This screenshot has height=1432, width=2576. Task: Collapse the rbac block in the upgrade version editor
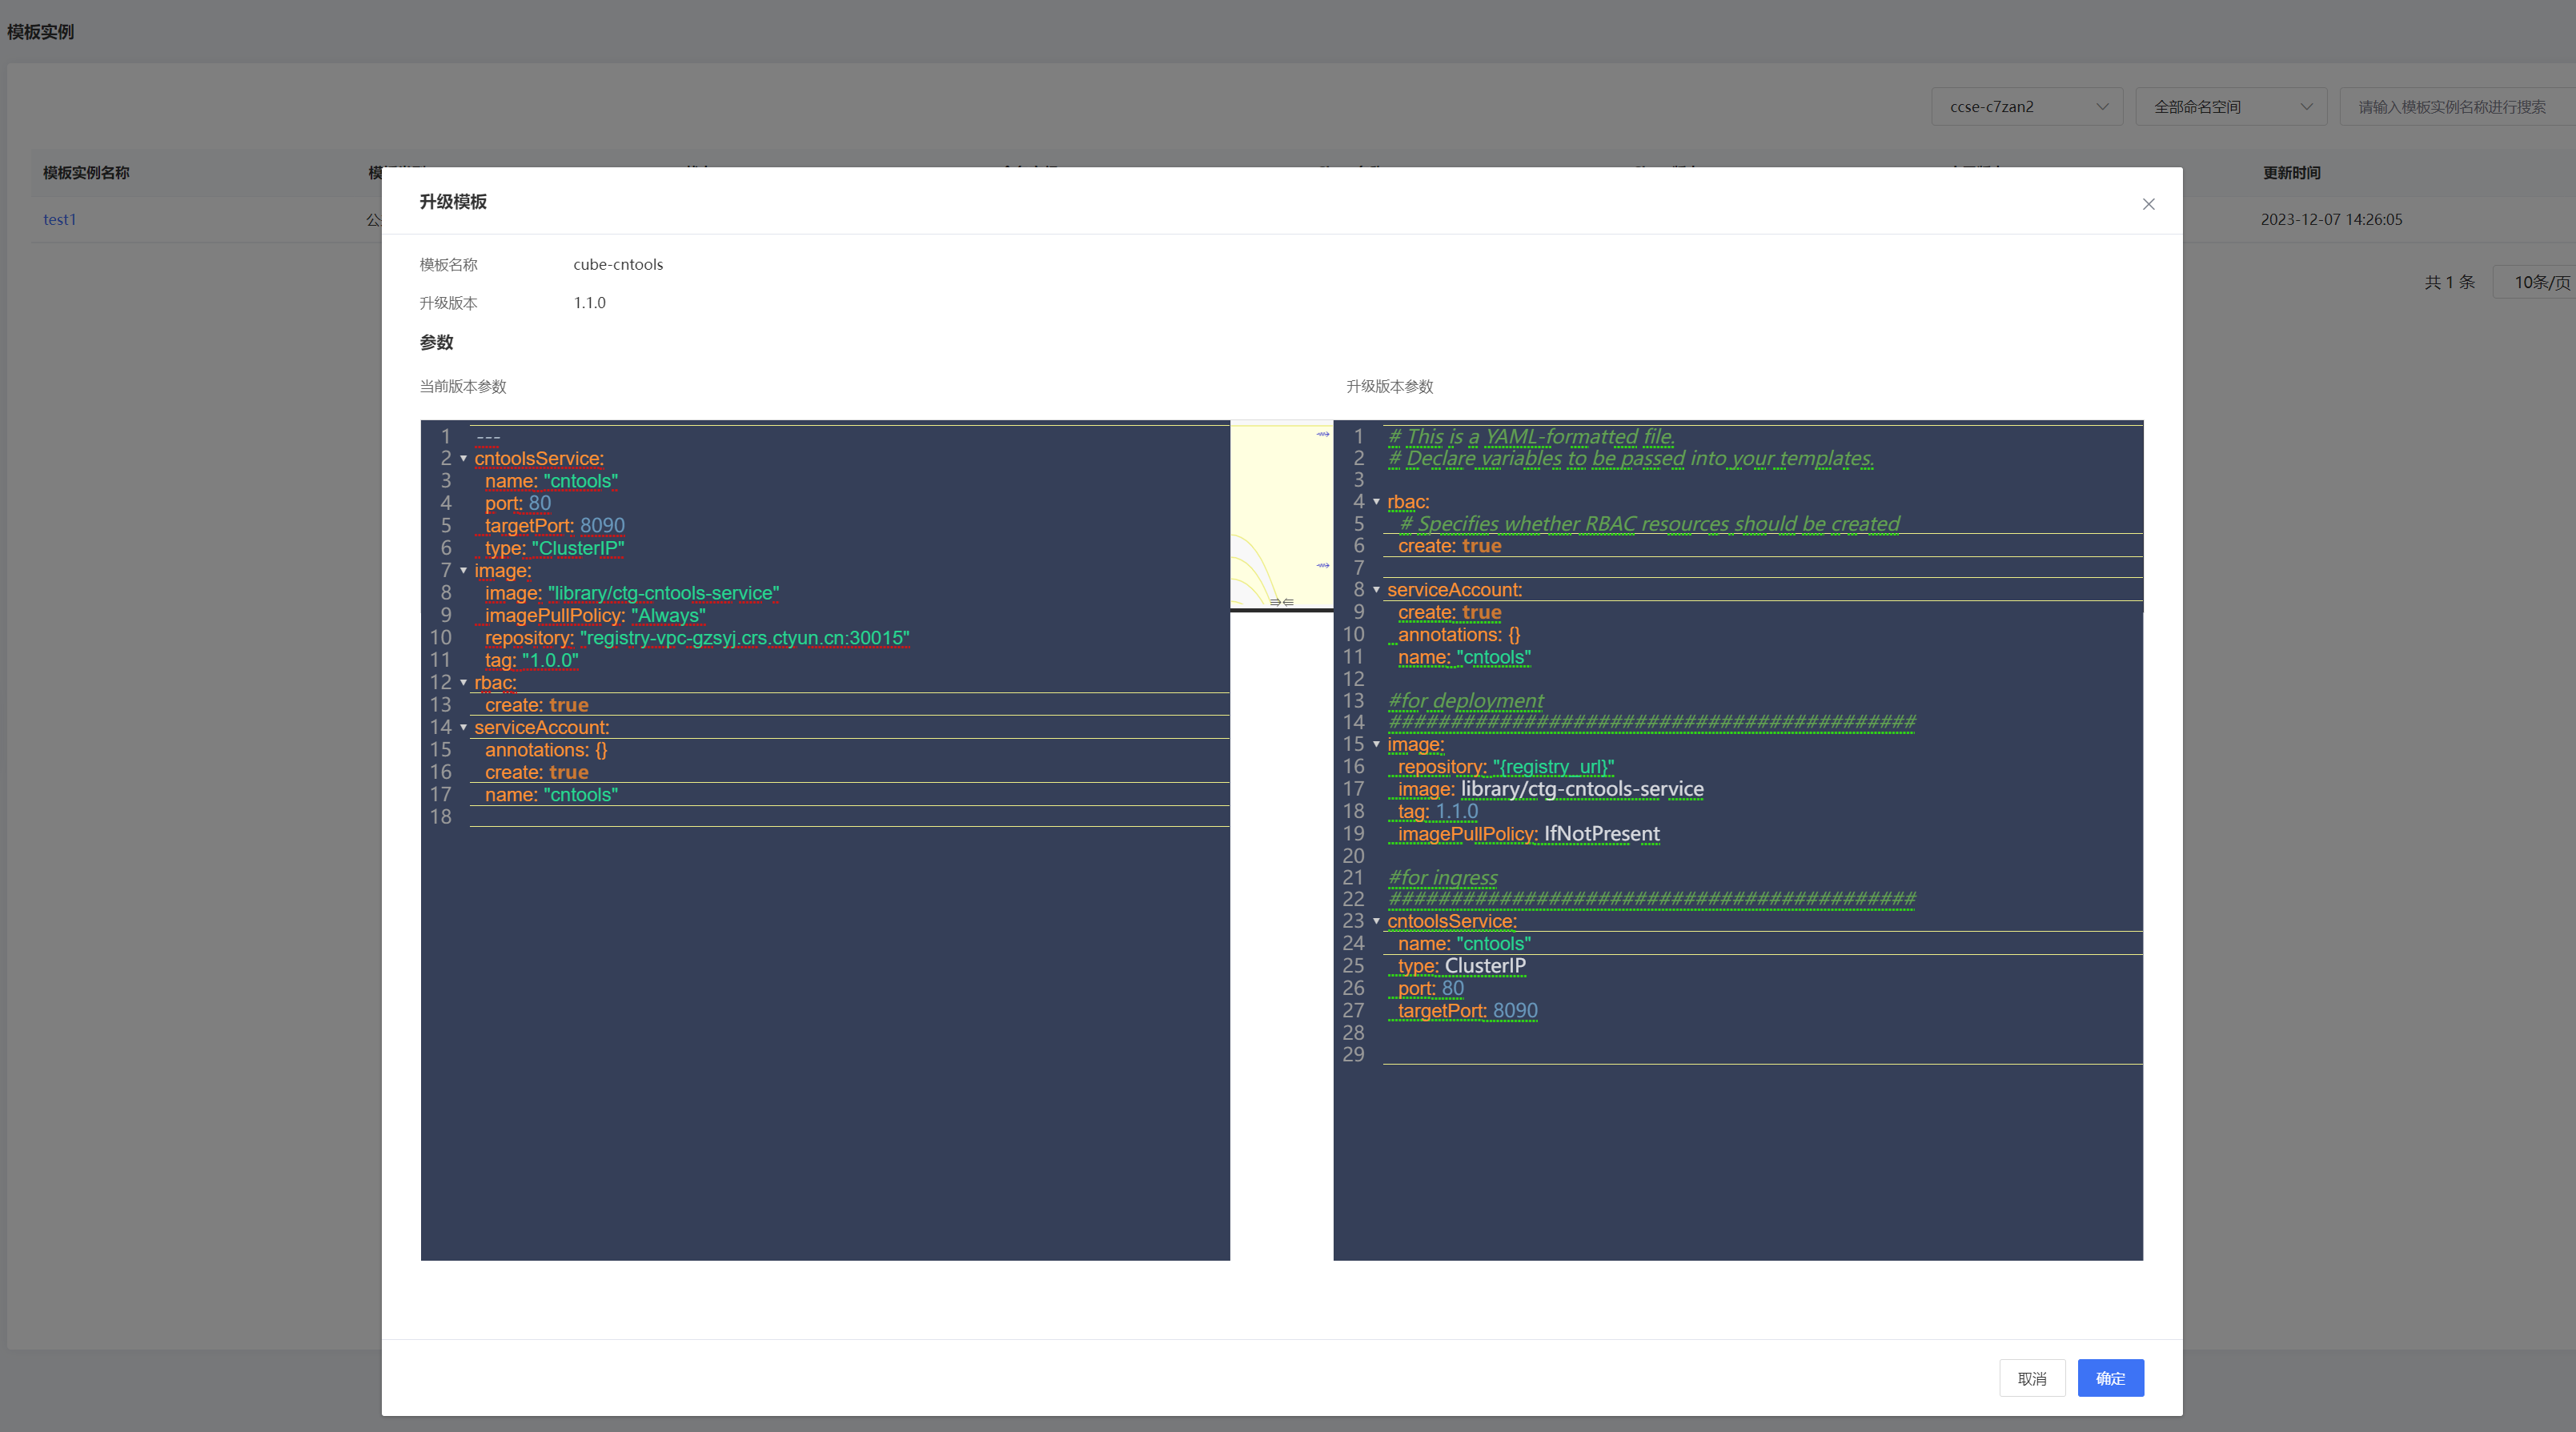coord(1376,502)
